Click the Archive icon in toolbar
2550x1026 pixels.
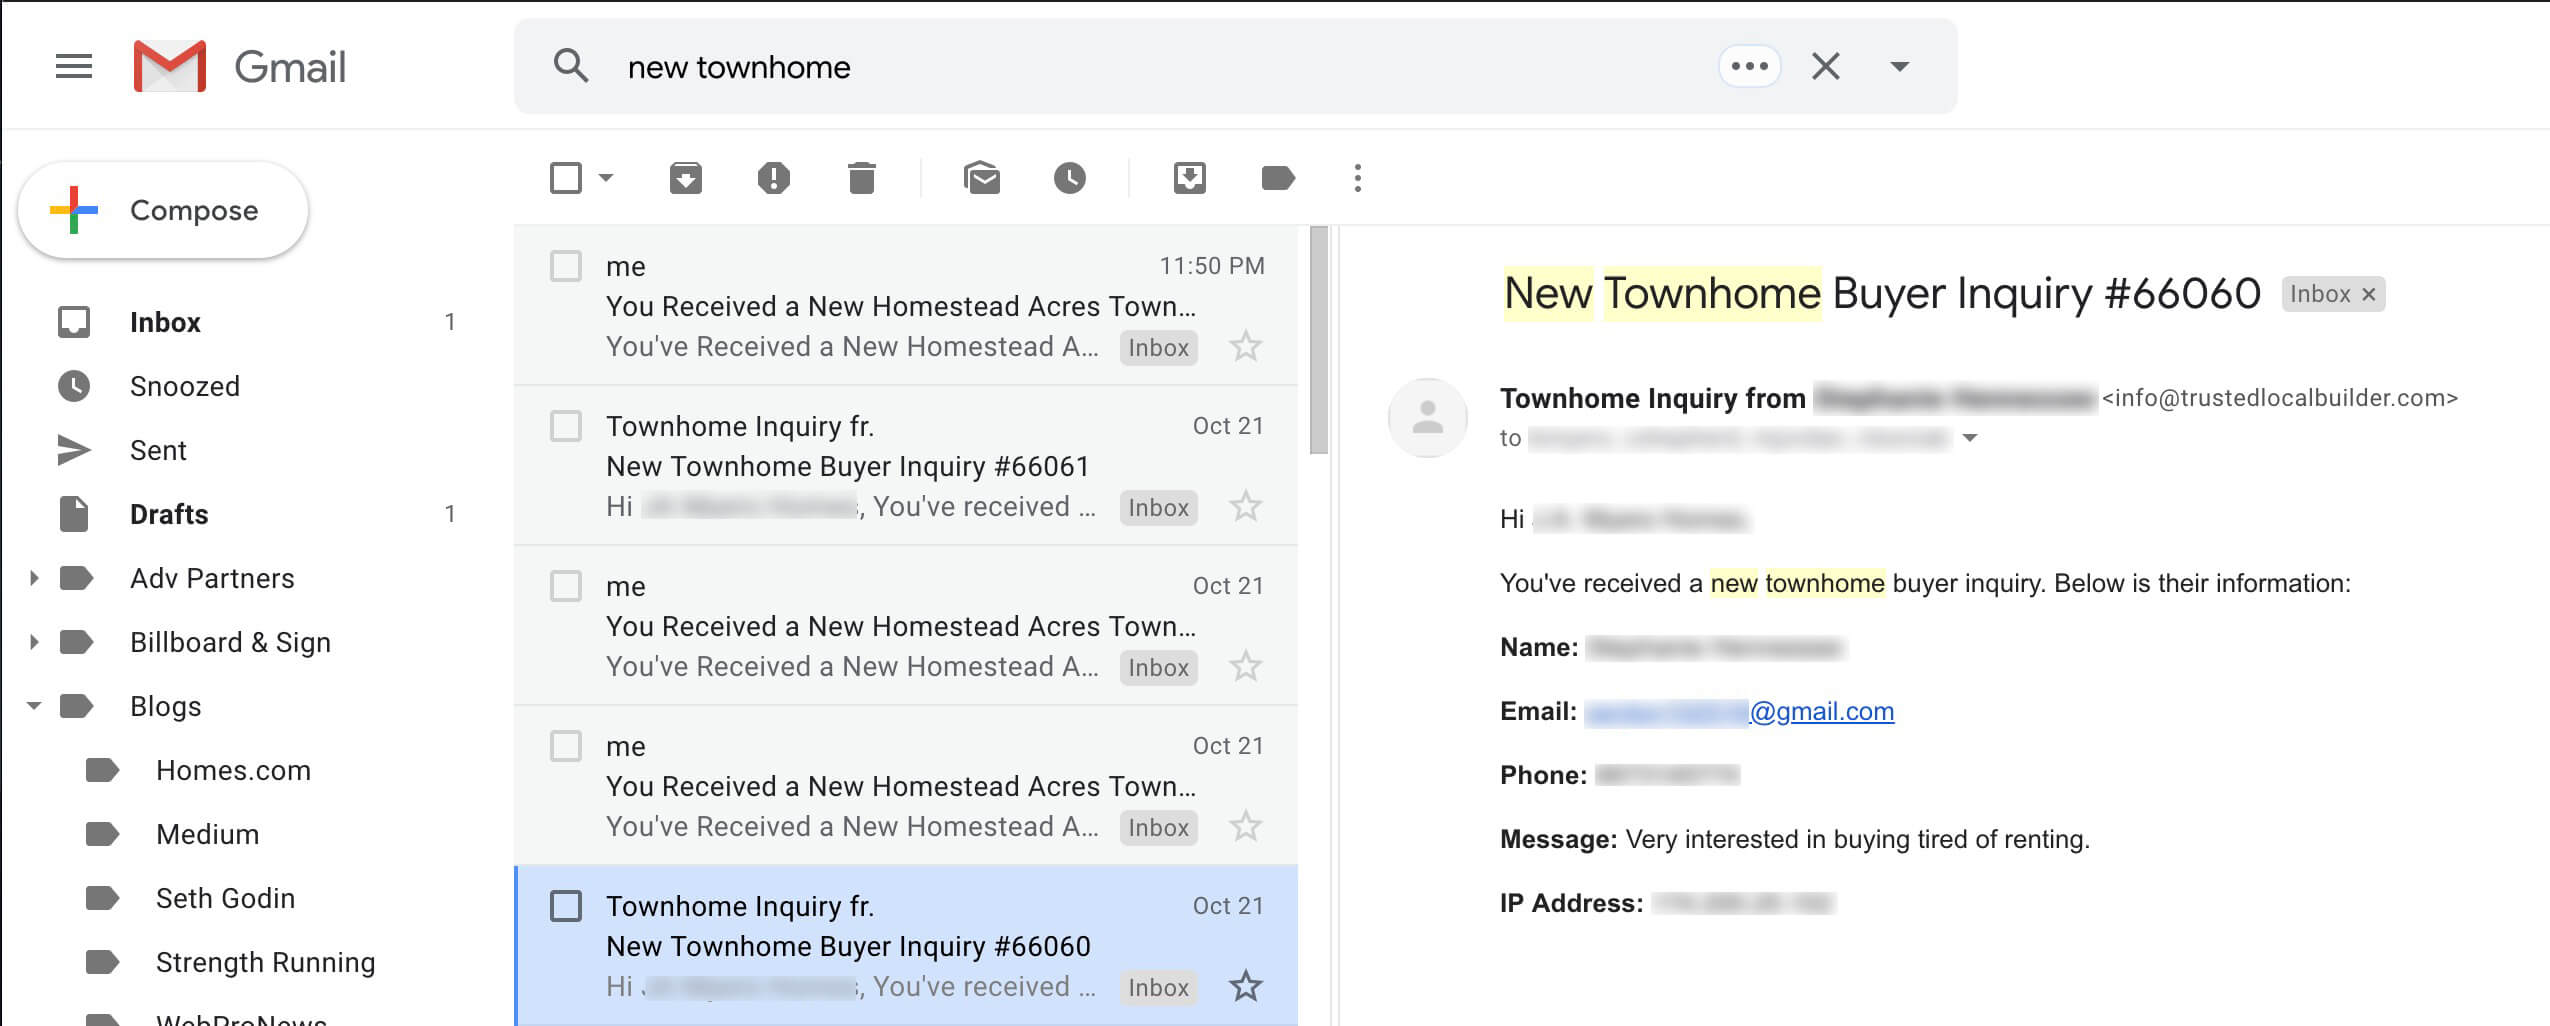(685, 178)
